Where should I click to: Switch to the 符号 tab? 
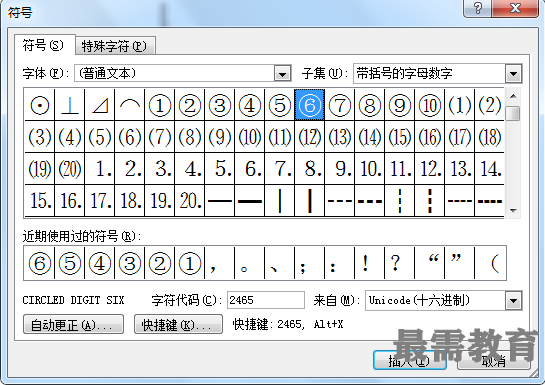44,45
